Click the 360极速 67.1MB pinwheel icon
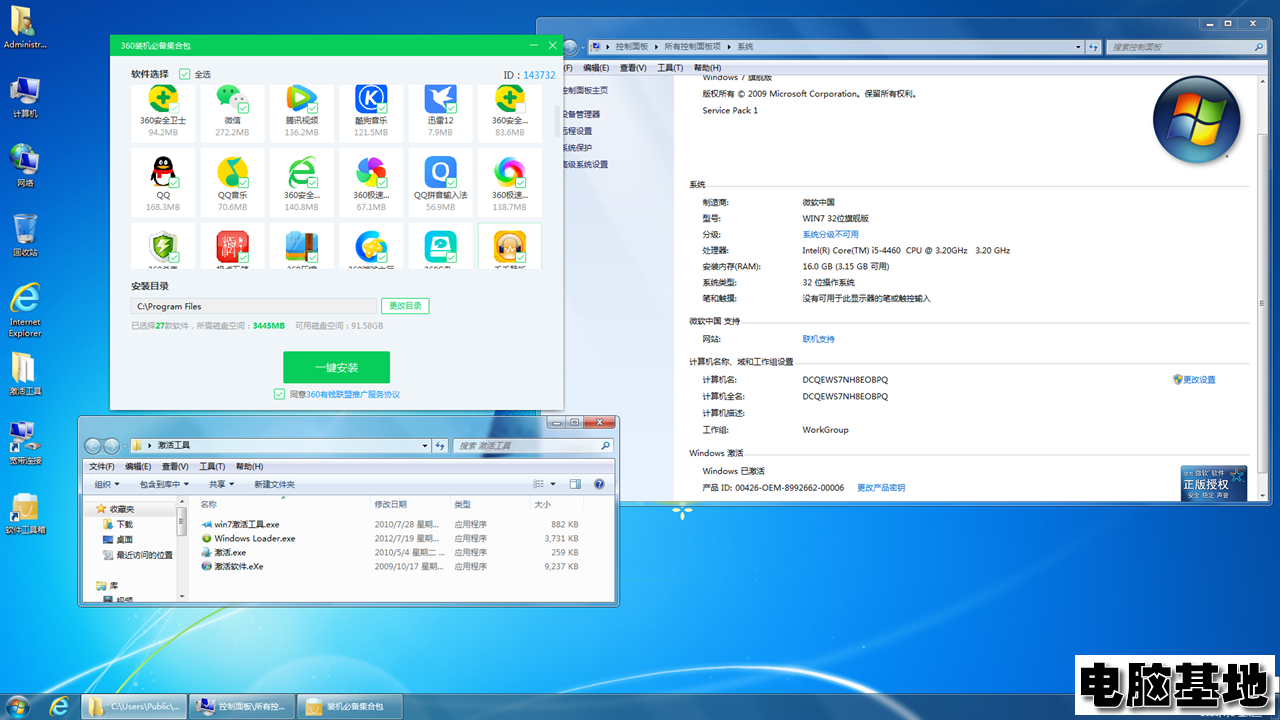The image size is (1280, 720). coord(371,172)
